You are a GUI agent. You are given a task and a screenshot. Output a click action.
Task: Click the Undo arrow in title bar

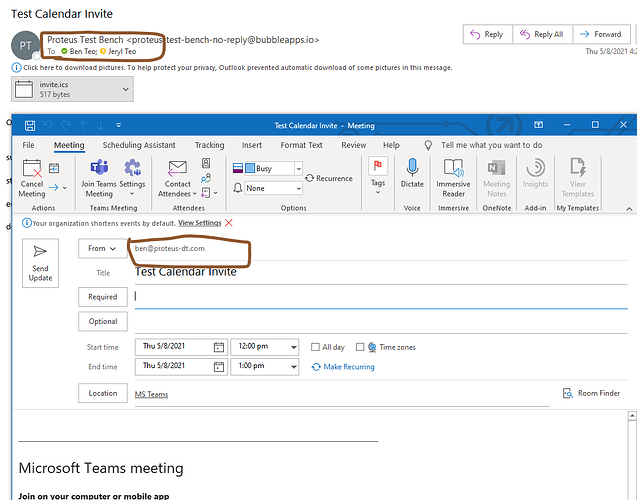pyautogui.click(x=48, y=126)
